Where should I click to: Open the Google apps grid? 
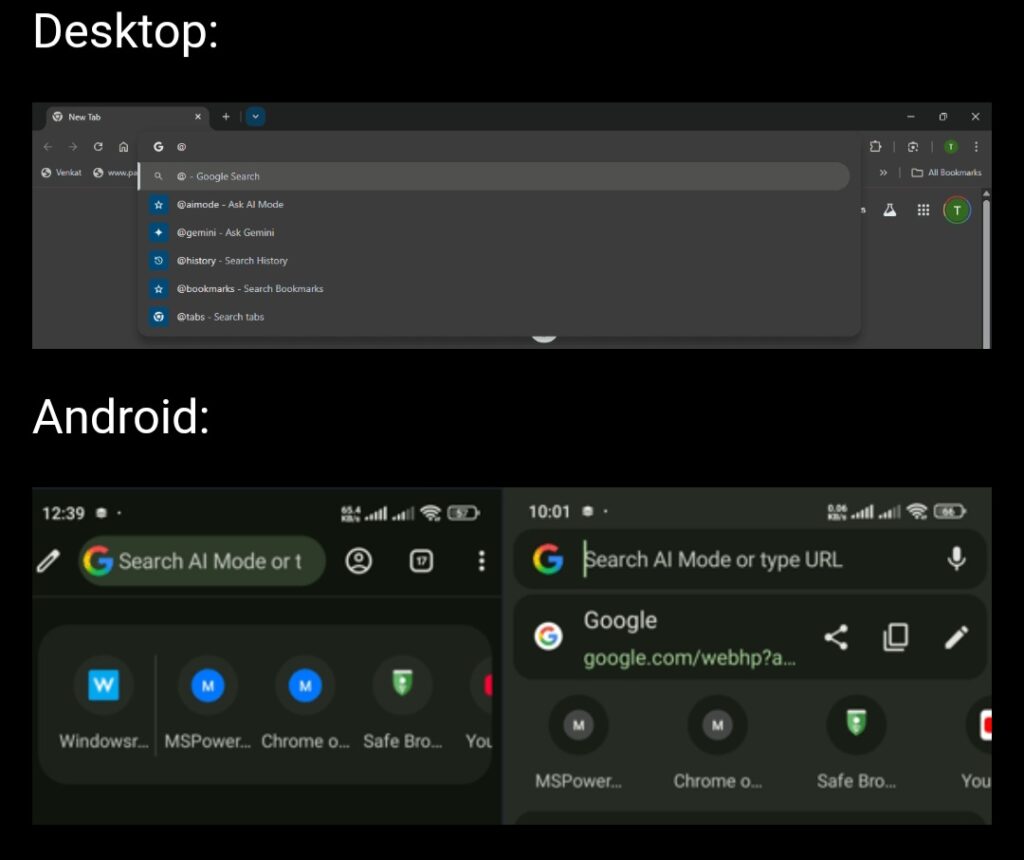pos(923,210)
